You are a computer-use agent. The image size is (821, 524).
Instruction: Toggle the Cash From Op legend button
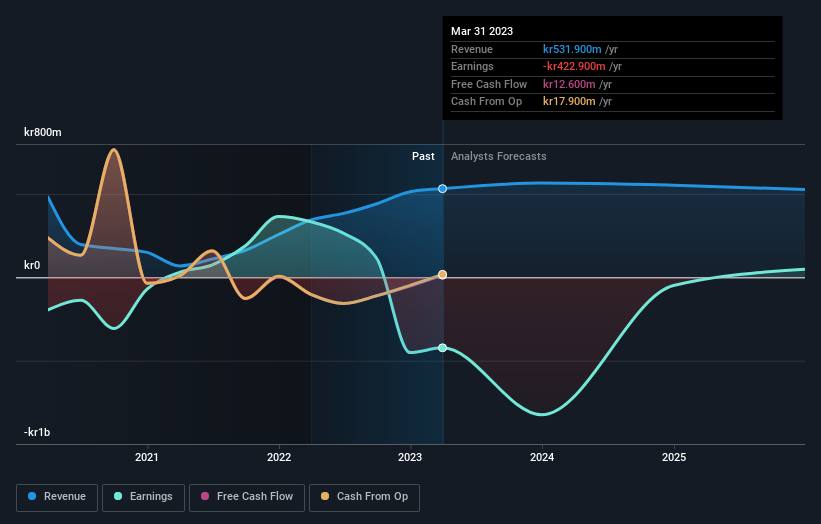(364, 497)
